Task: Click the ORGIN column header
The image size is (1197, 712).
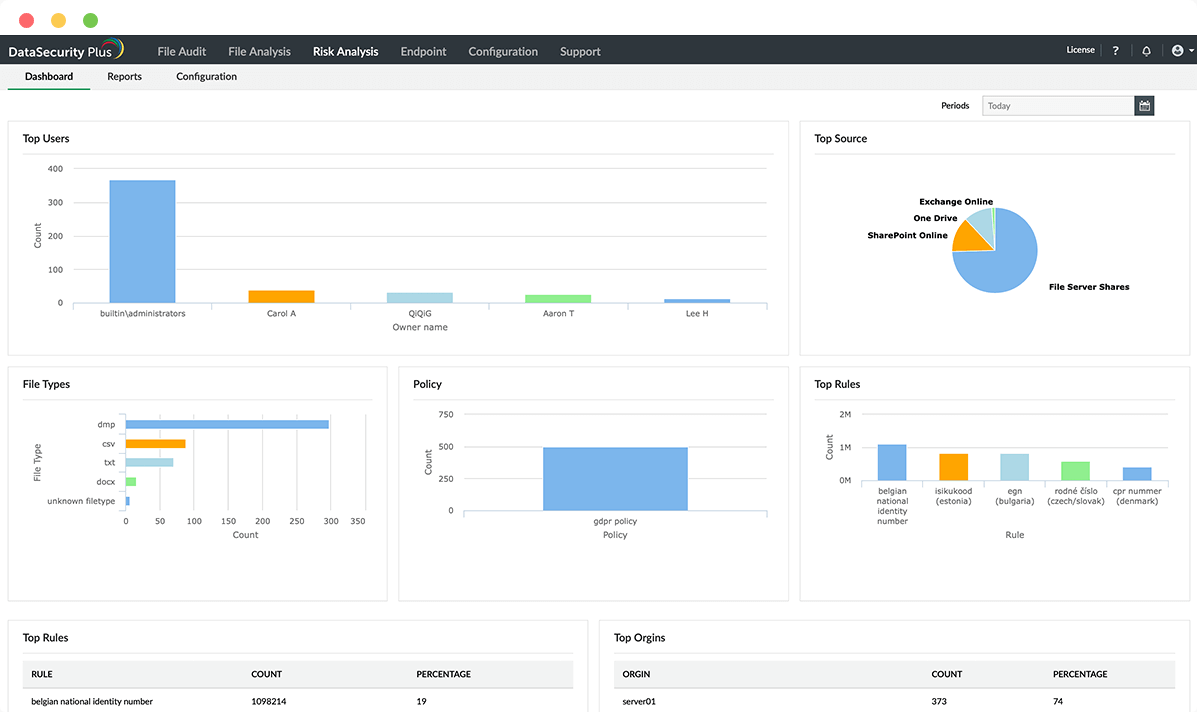Action: (x=636, y=674)
